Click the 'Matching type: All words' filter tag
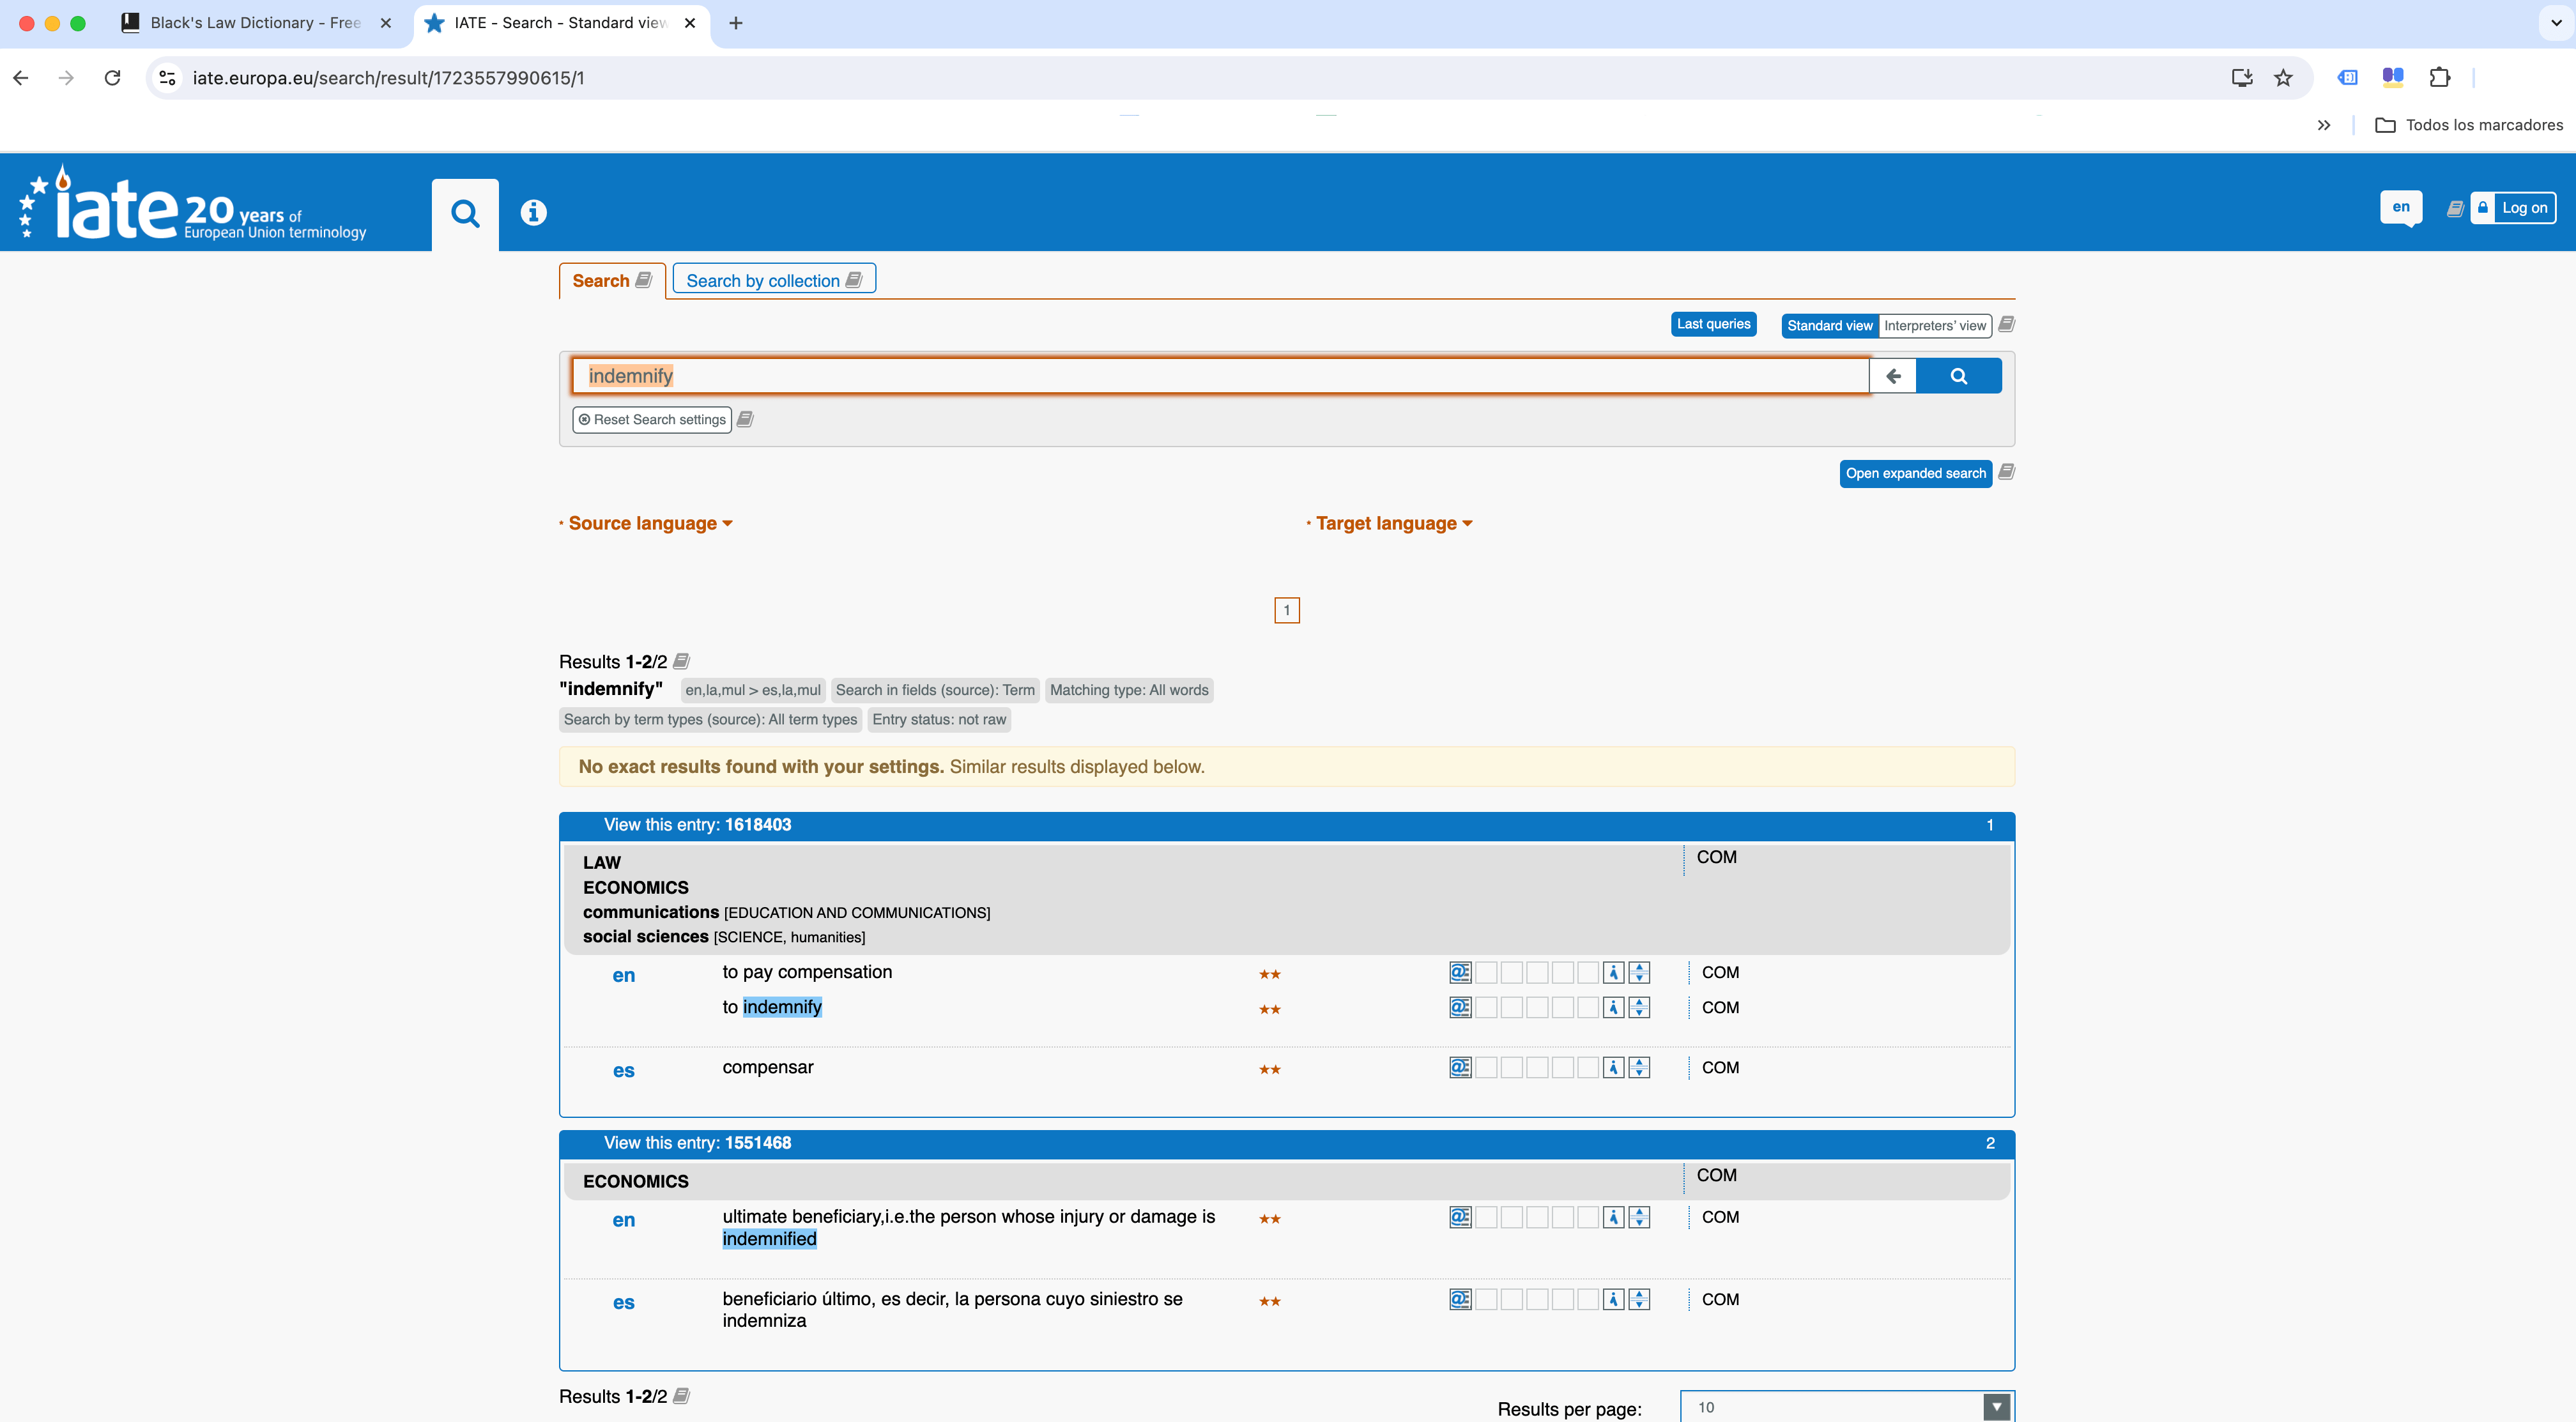The height and width of the screenshot is (1422, 2576). 1129,690
